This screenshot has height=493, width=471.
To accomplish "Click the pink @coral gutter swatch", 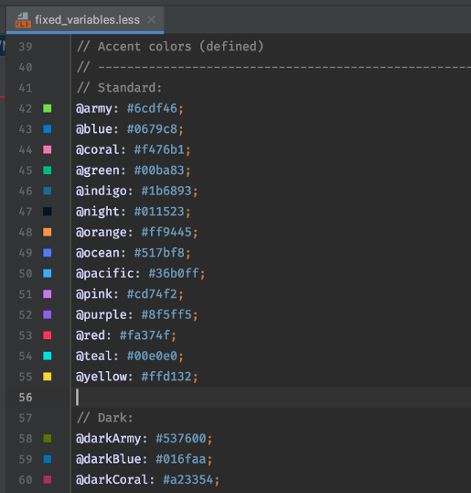I will (x=47, y=150).
